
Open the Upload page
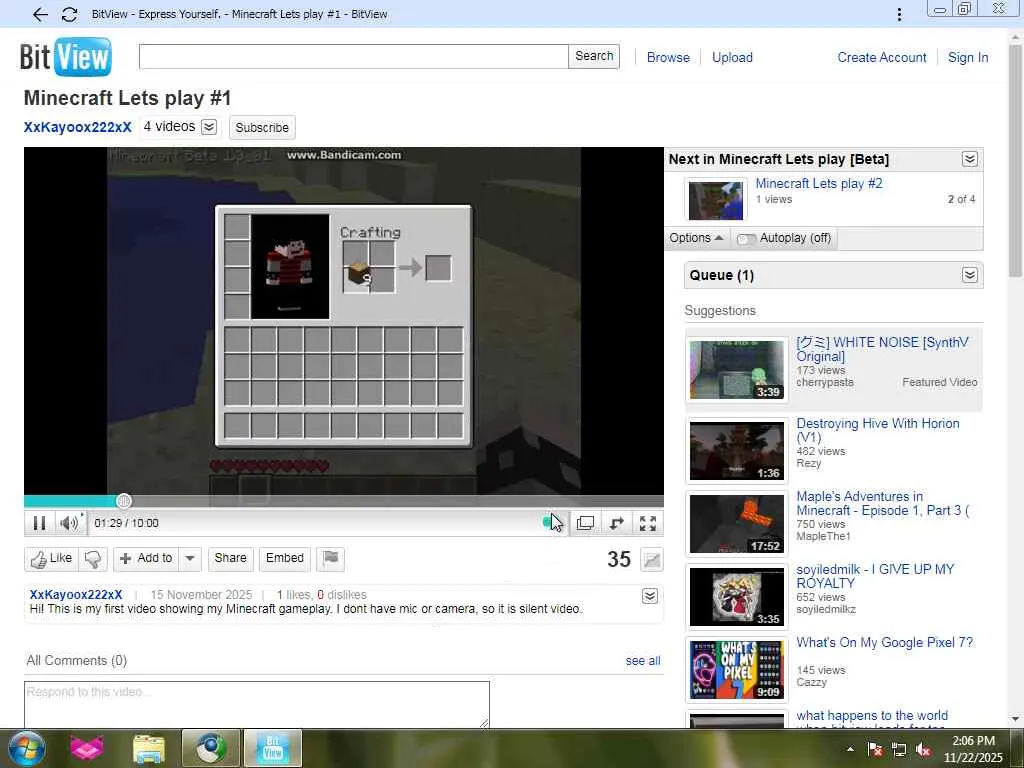pyautogui.click(x=732, y=57)
